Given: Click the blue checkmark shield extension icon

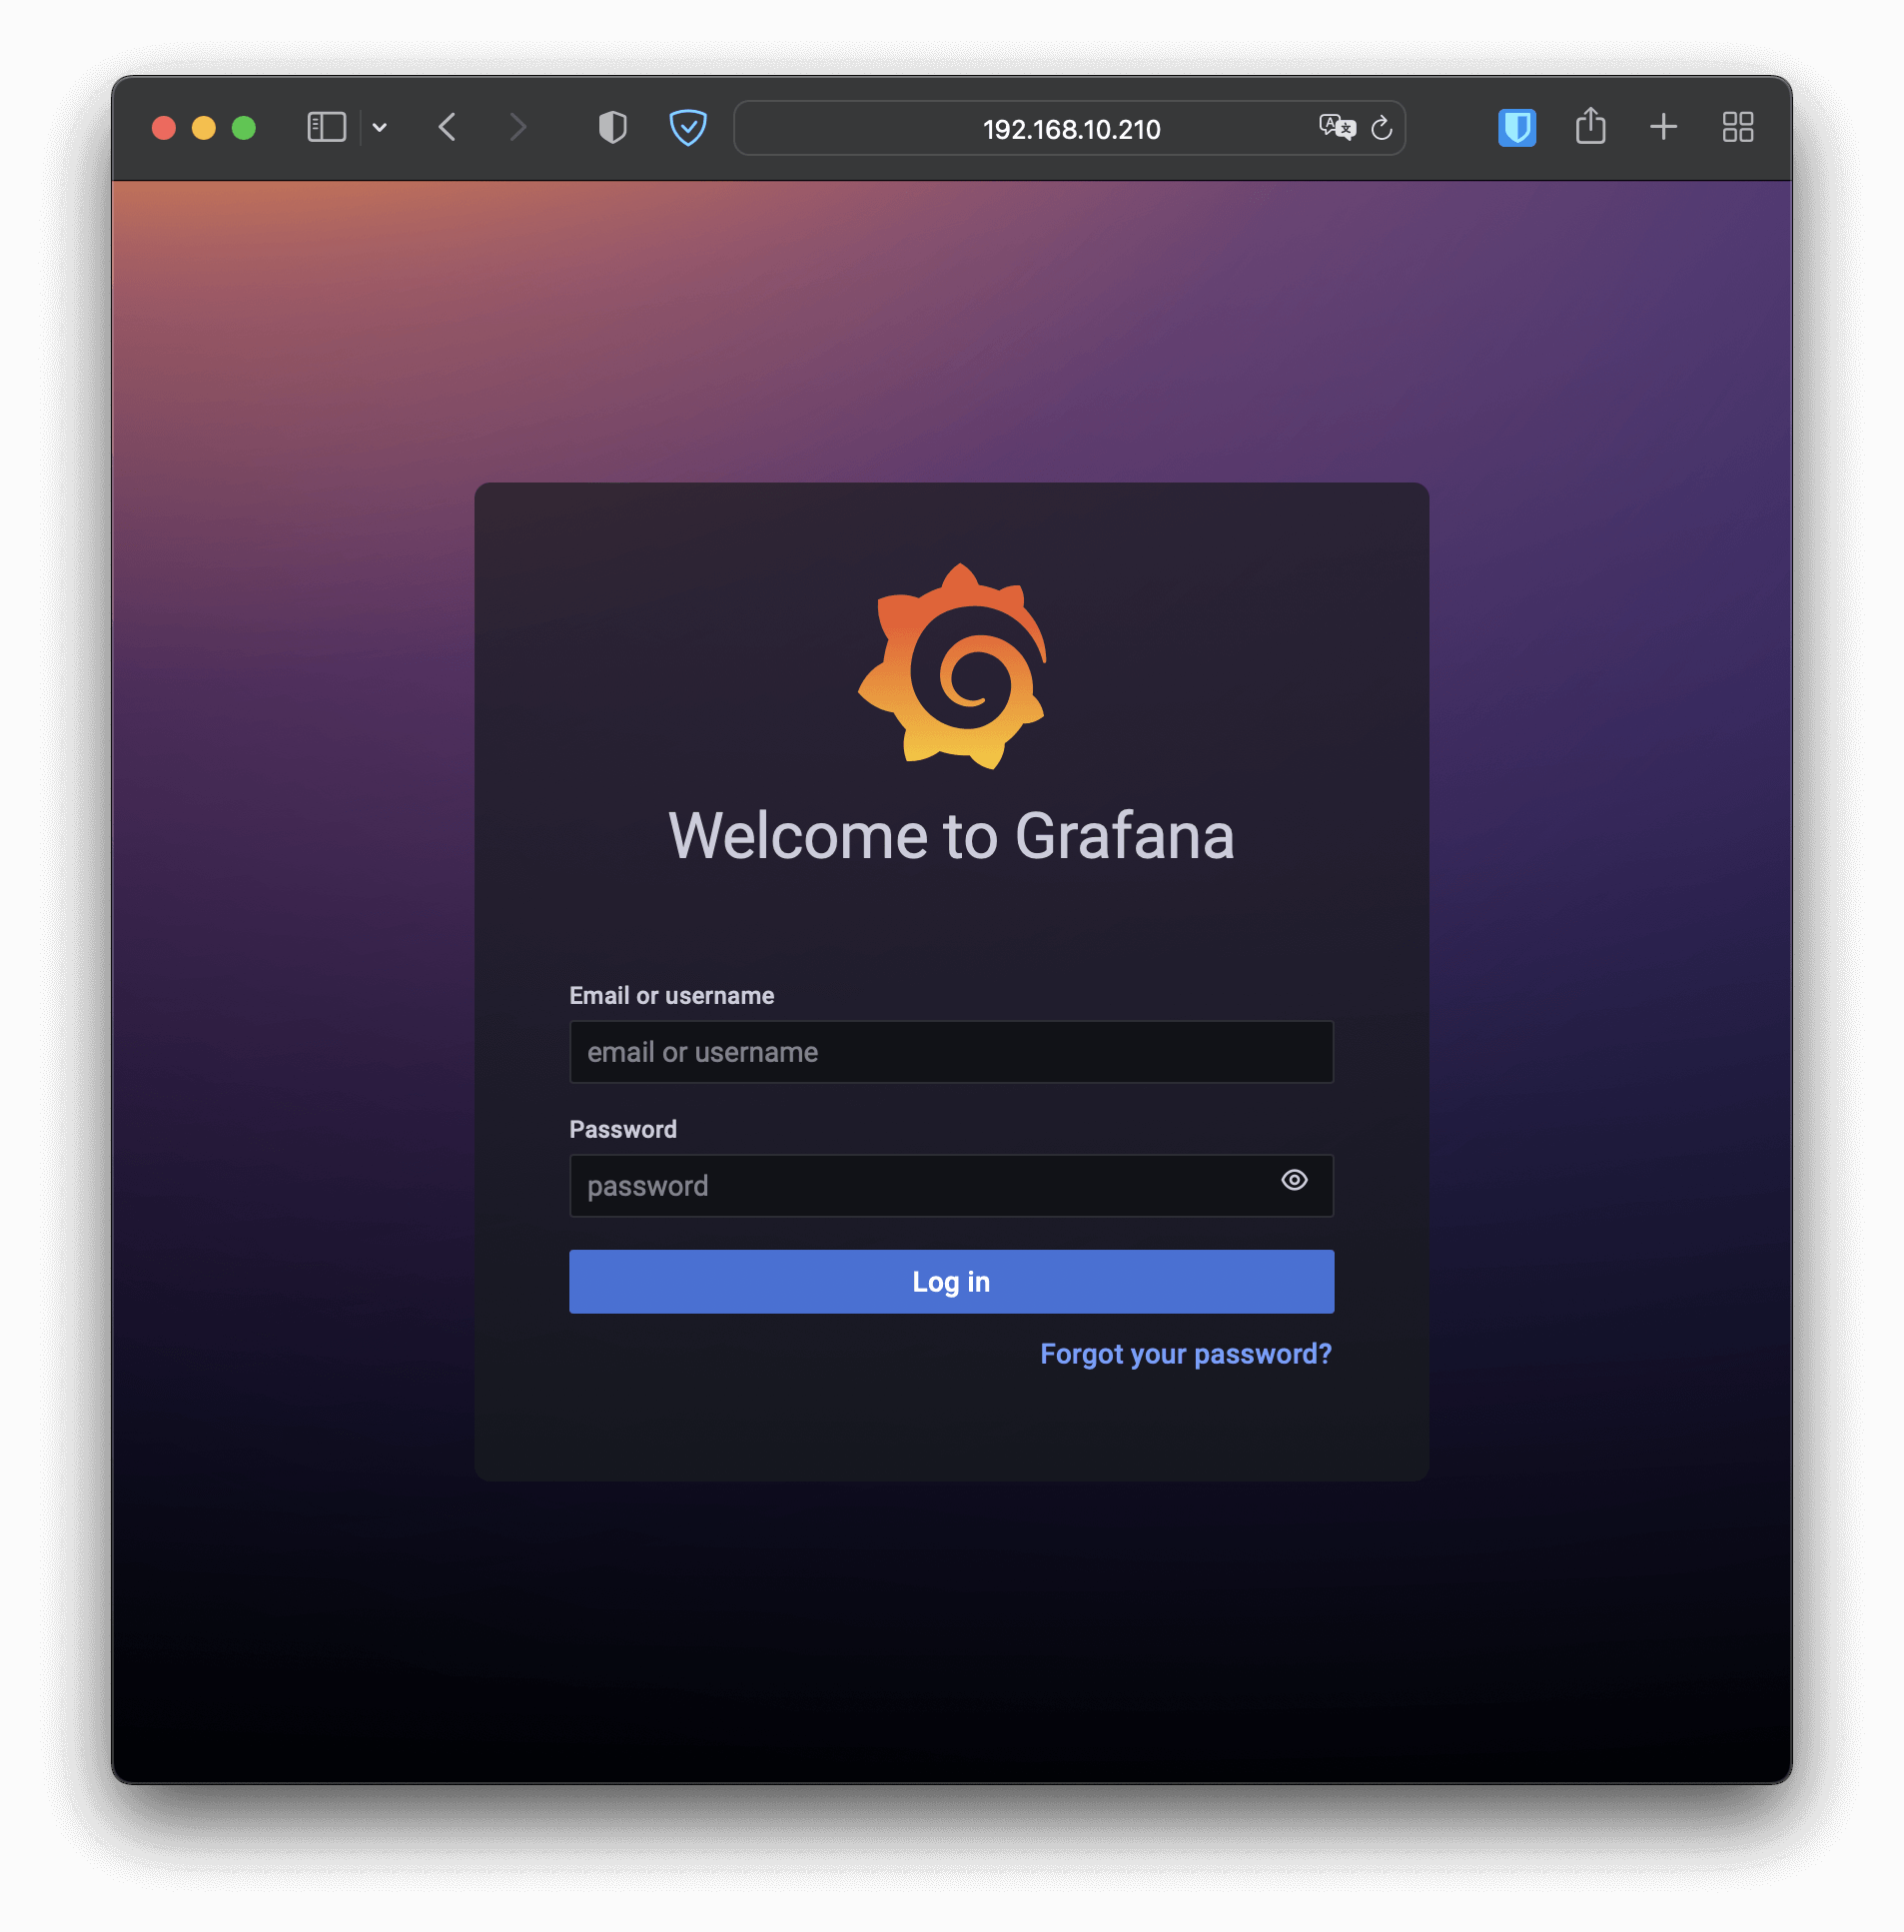Looking at the screenshot, I should (x=688, y=127).
